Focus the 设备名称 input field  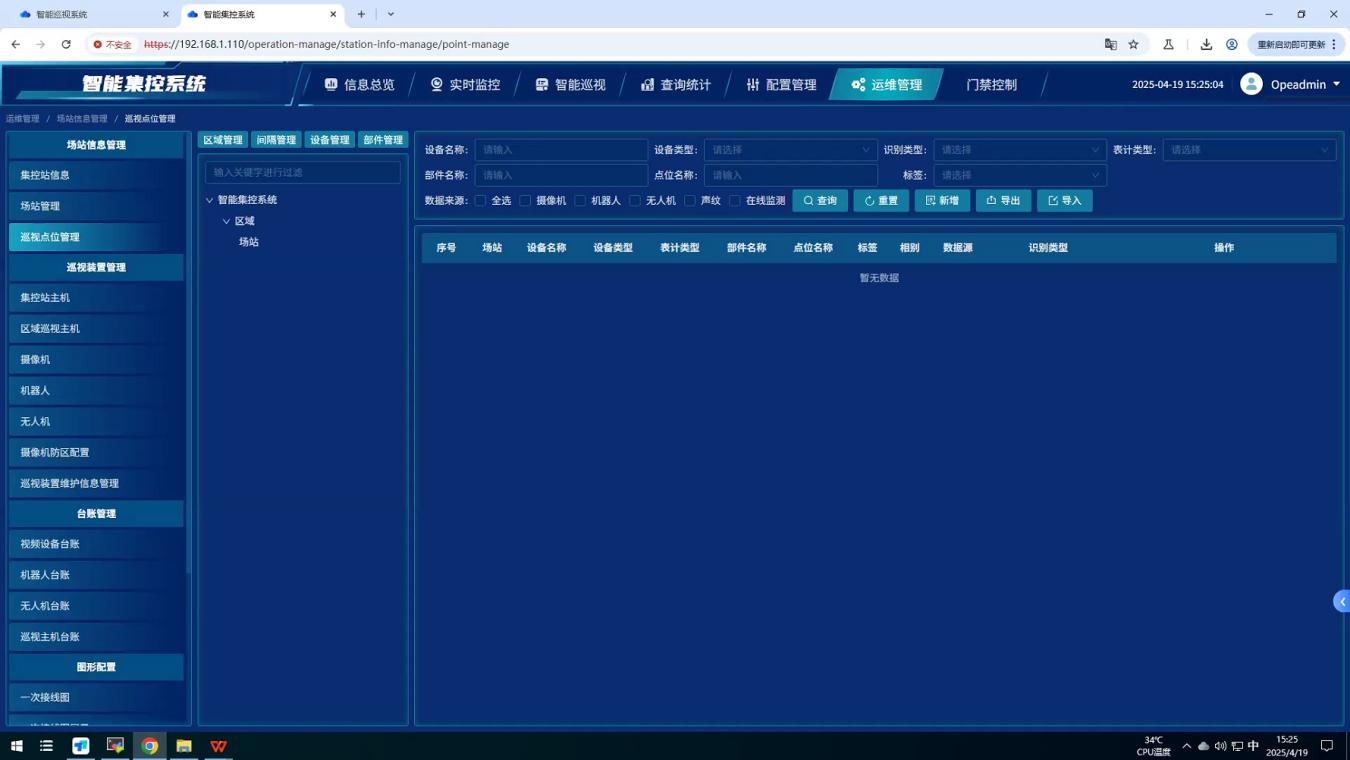561,150
